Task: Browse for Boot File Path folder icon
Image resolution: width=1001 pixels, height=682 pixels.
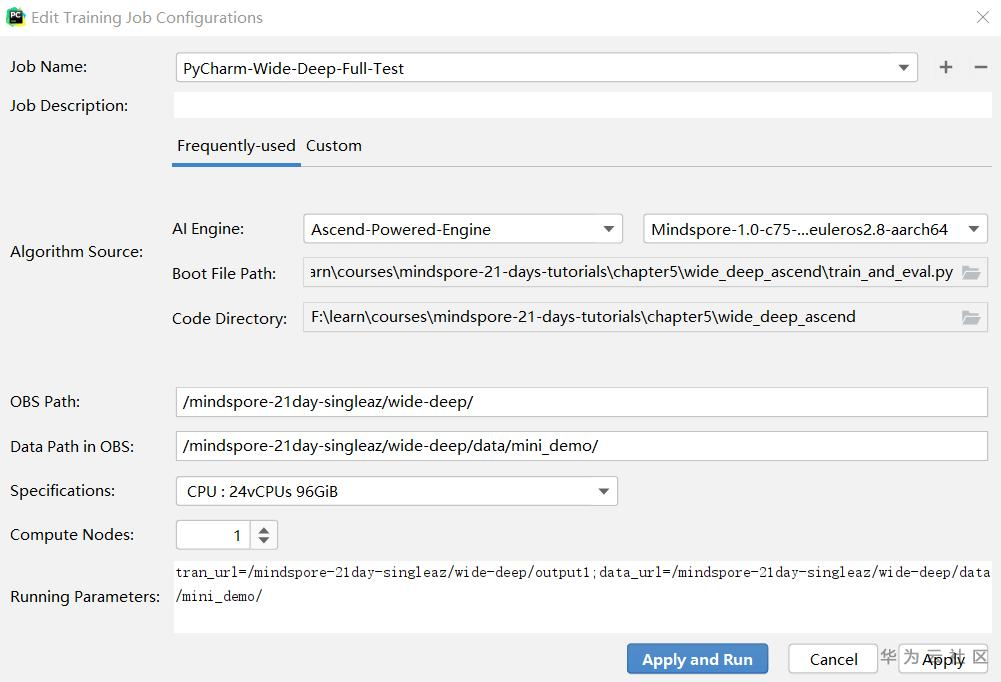Action: (971, 272)
